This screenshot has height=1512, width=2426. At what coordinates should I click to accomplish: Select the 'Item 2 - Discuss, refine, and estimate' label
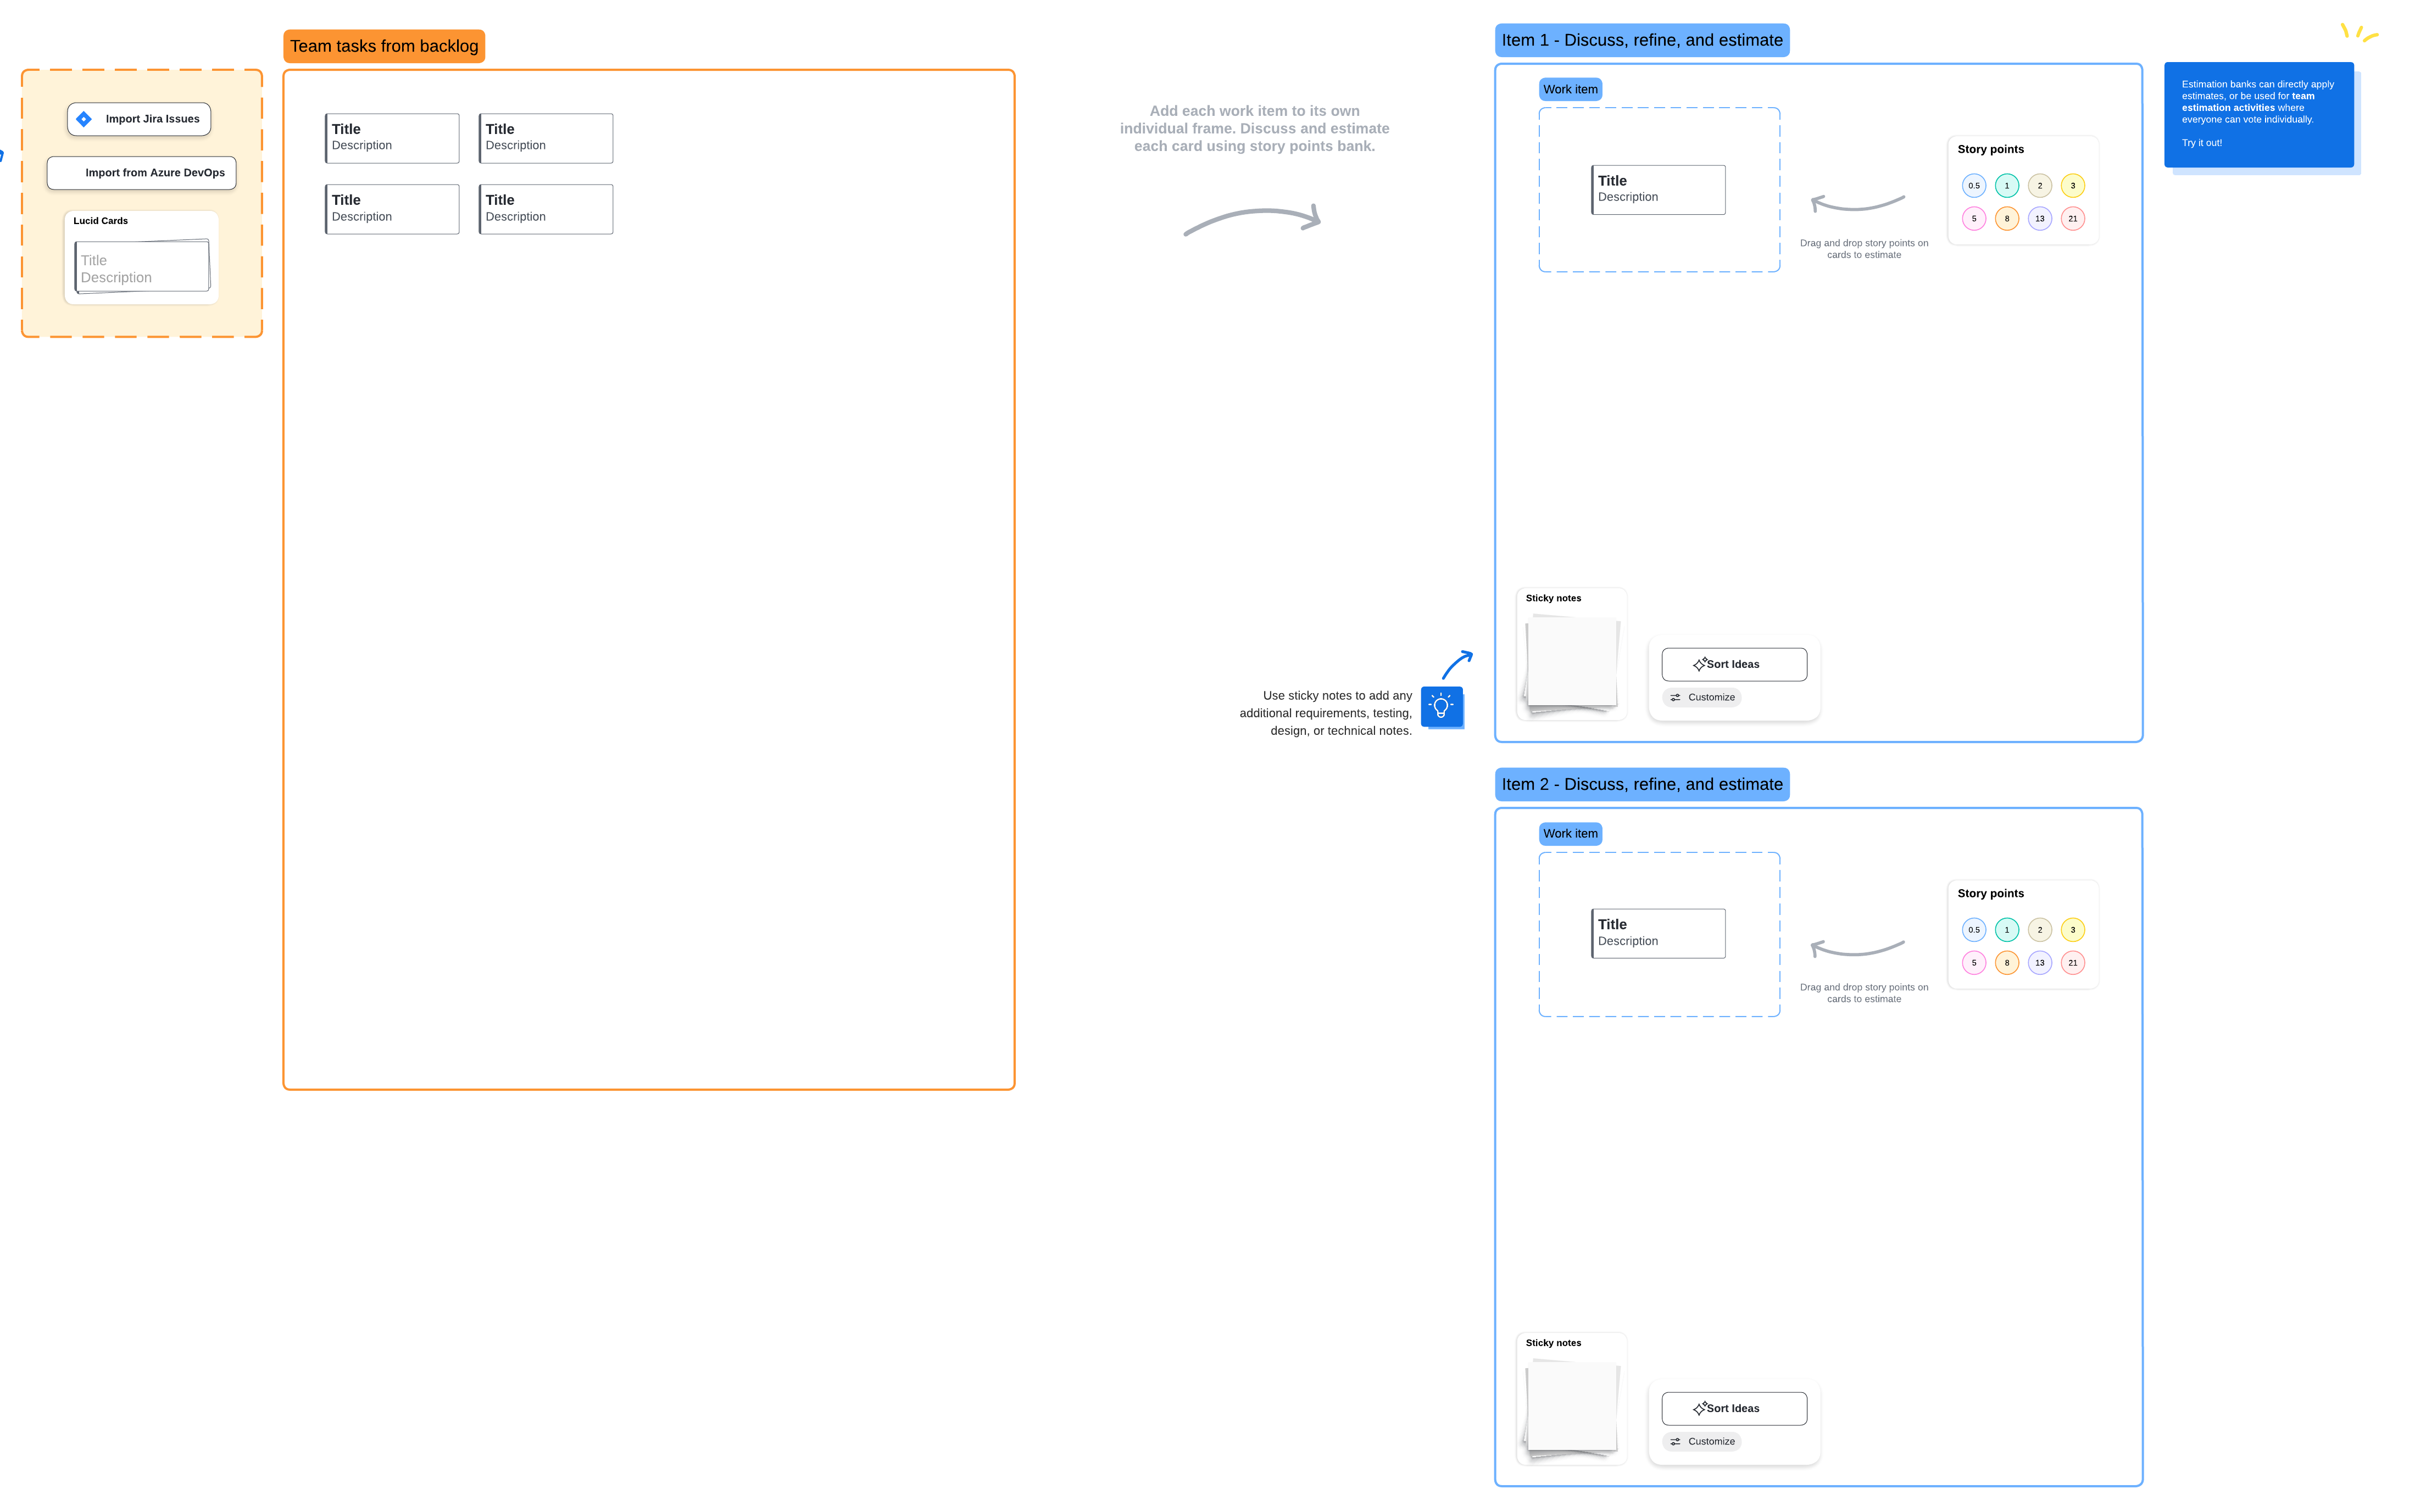click(1641, 785)
